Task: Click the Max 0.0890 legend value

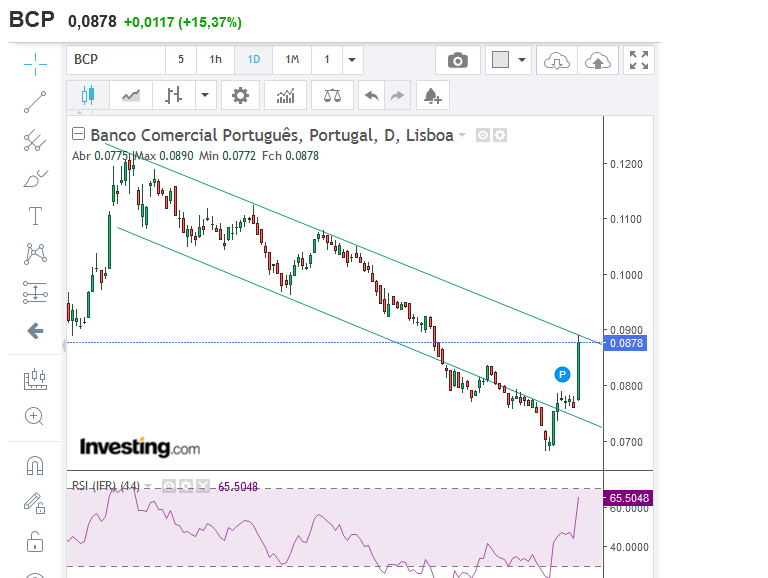Action: click(x=164, y=156)
